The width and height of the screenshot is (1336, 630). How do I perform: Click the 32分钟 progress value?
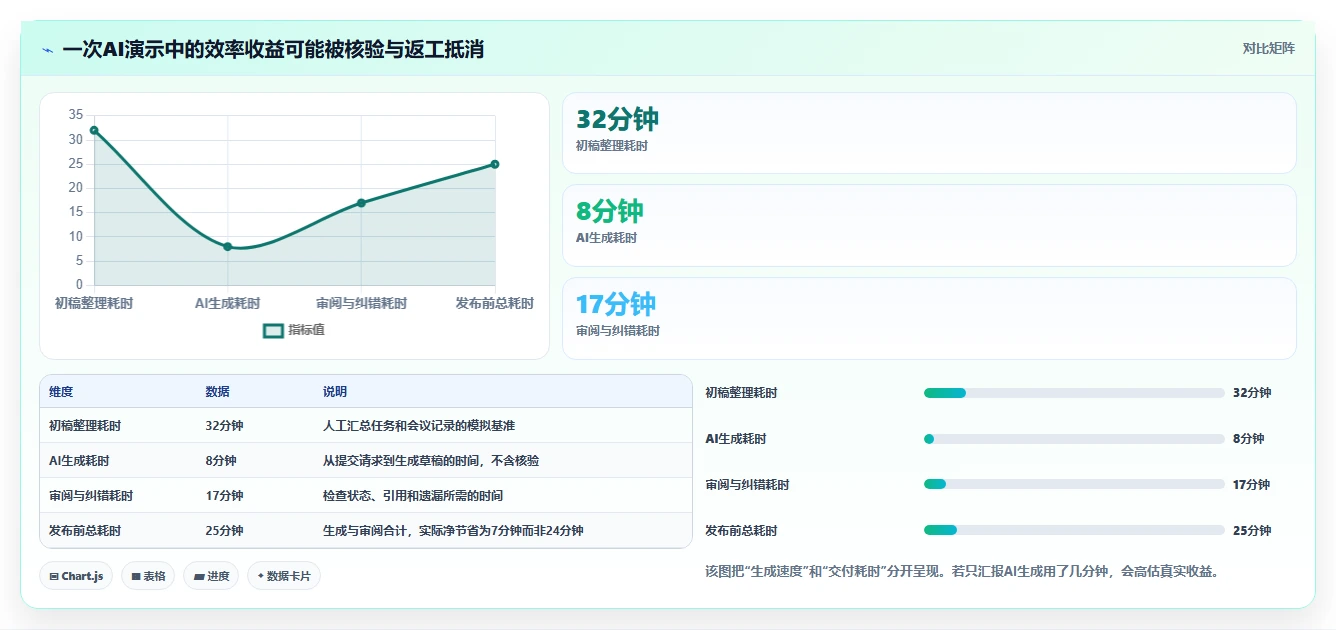click(x=1252, y=393)
